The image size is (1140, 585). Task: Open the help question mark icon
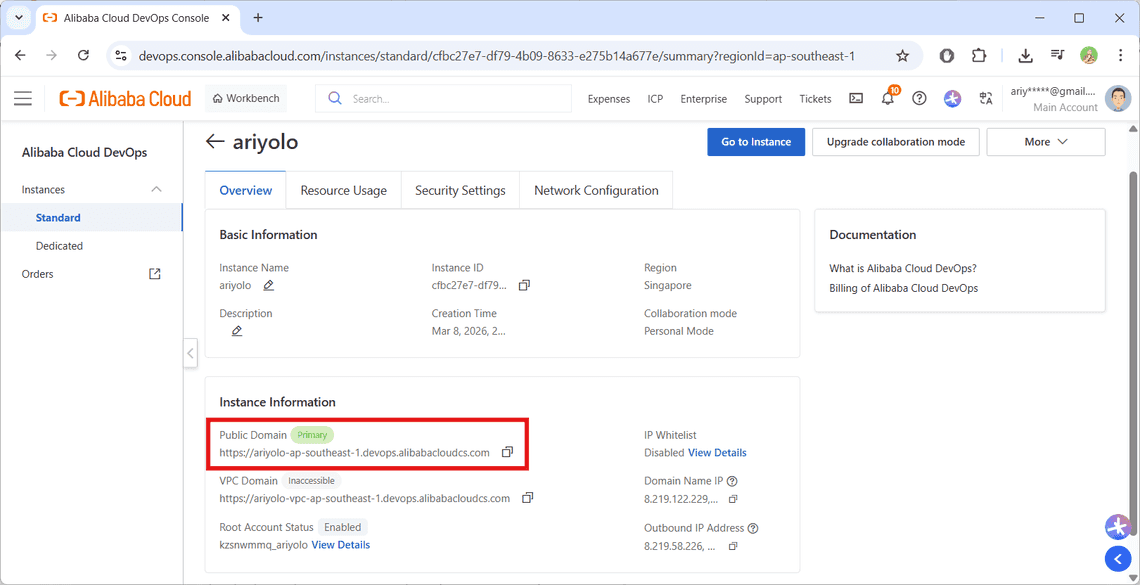click(x=919, y=98)
